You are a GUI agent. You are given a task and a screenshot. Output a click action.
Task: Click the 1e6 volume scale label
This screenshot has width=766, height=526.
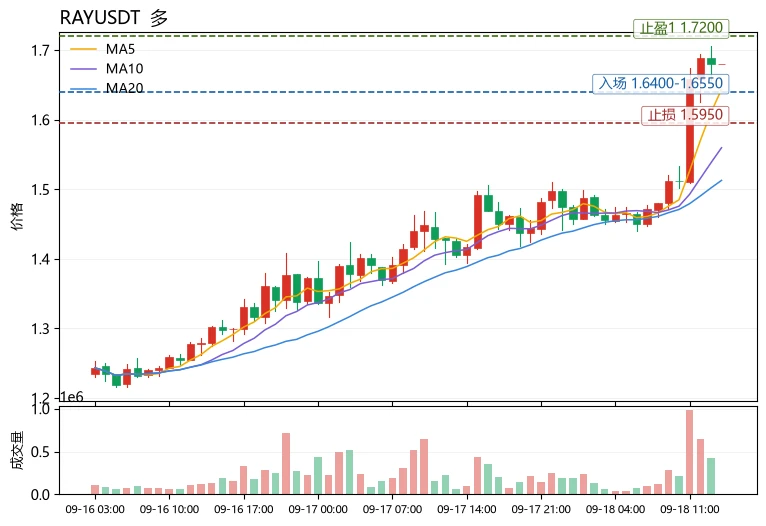[x=72, y=397]
